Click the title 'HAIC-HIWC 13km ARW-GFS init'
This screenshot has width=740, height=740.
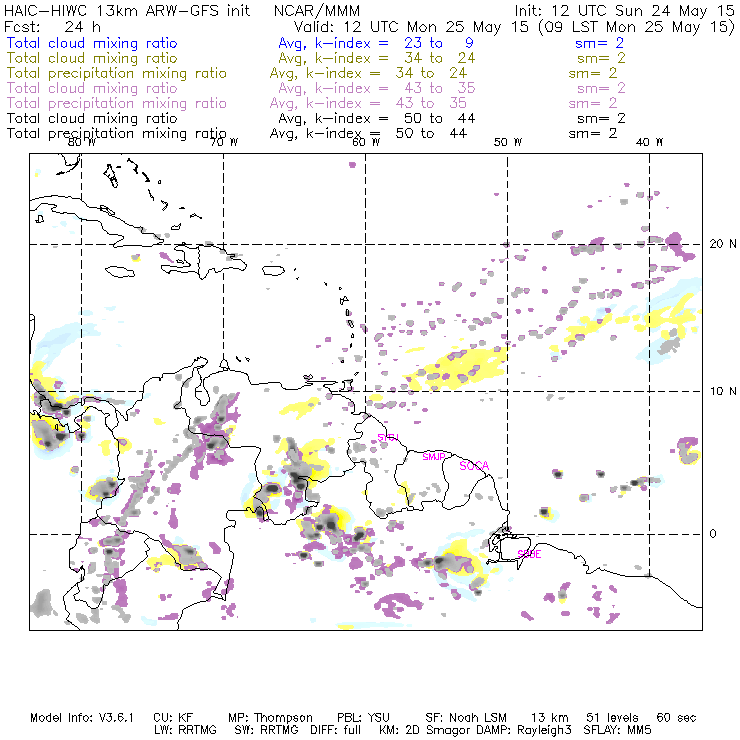(x=127, y=10)
